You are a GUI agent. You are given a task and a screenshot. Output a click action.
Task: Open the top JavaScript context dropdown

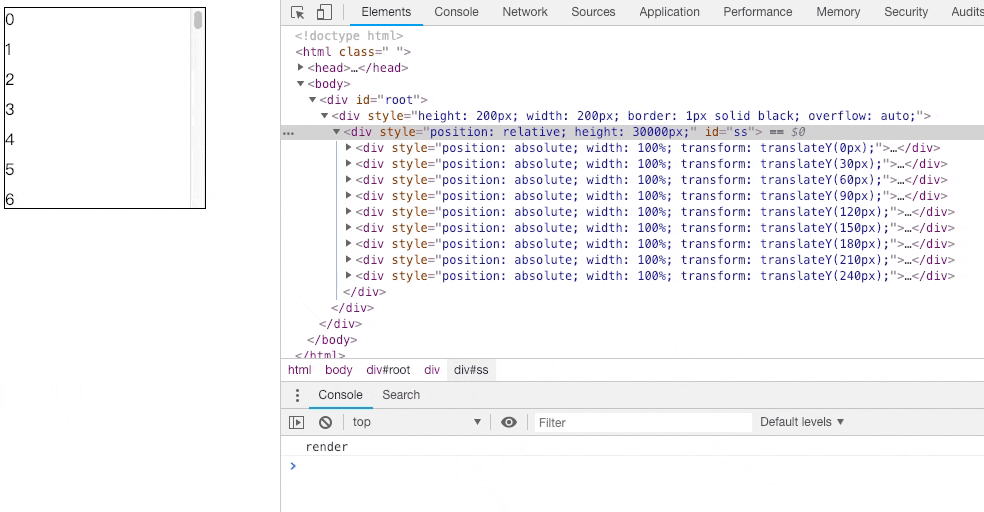point(417,422)
